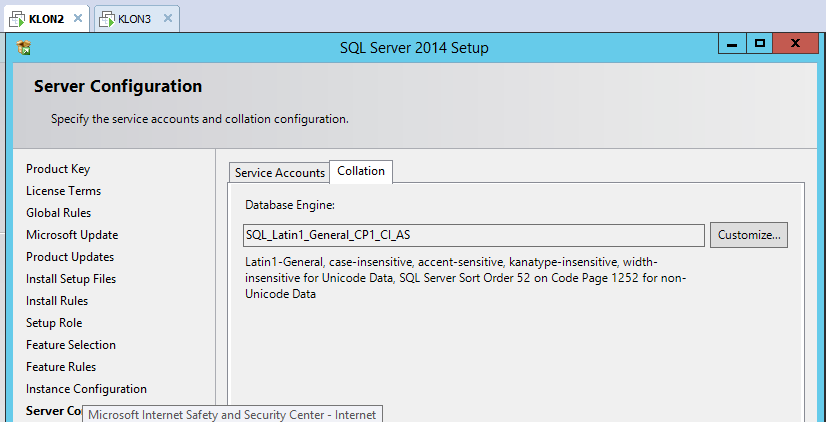Close the KLON3 tab

(x=167, y=18)
